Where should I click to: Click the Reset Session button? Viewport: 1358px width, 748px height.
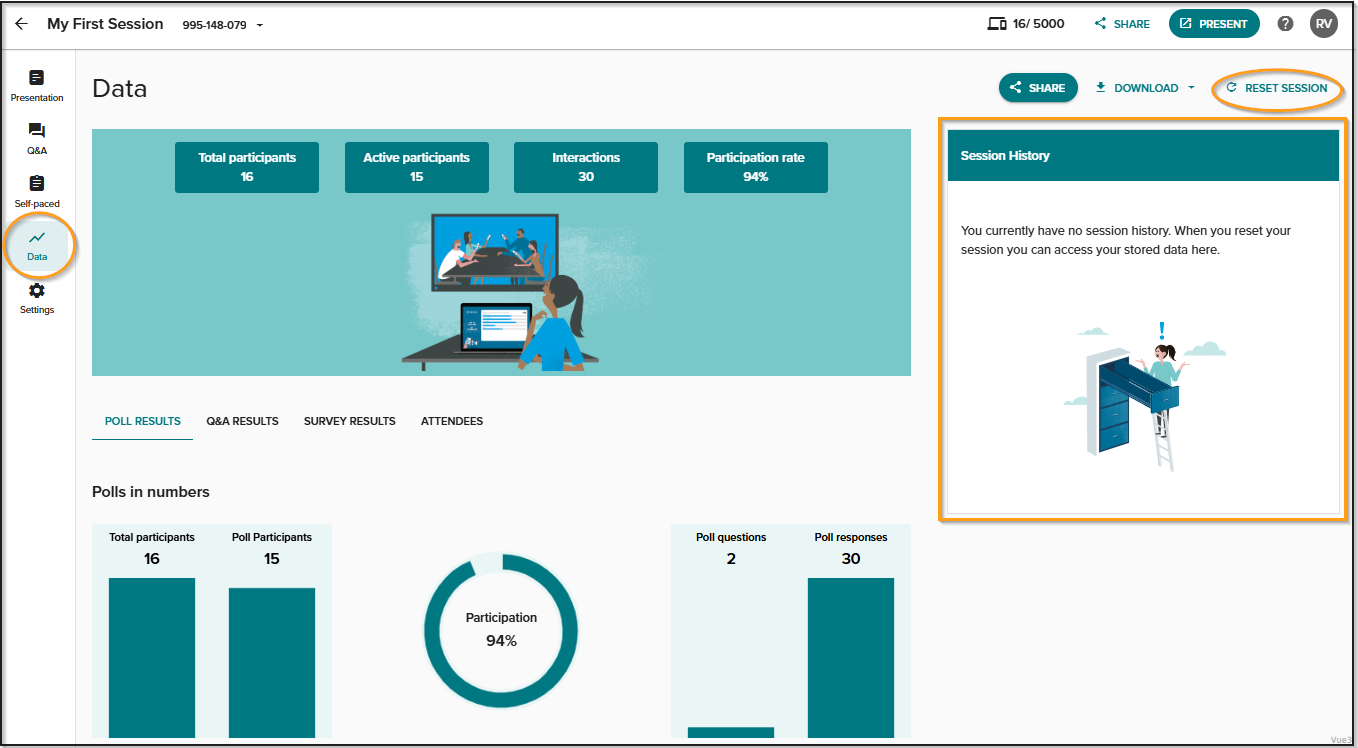[x=1277, y=88]
